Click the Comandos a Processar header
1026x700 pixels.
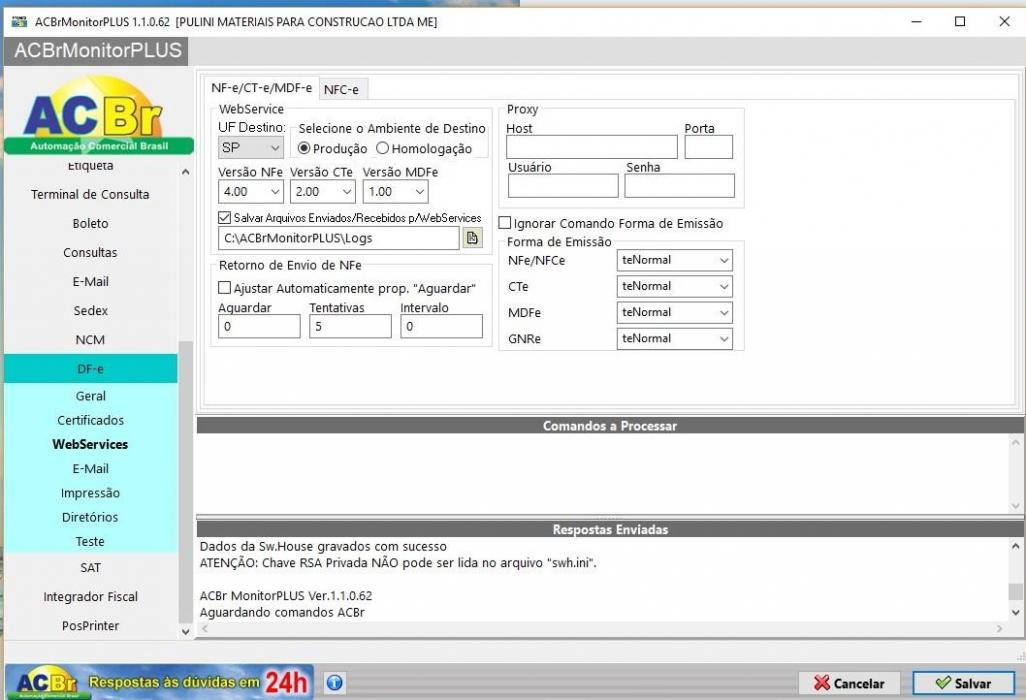[x=610, y=426]
